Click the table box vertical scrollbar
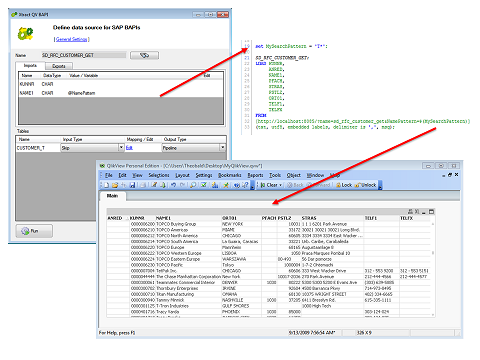The height and width of the screenshot is (360, 480). coord(433,269)
